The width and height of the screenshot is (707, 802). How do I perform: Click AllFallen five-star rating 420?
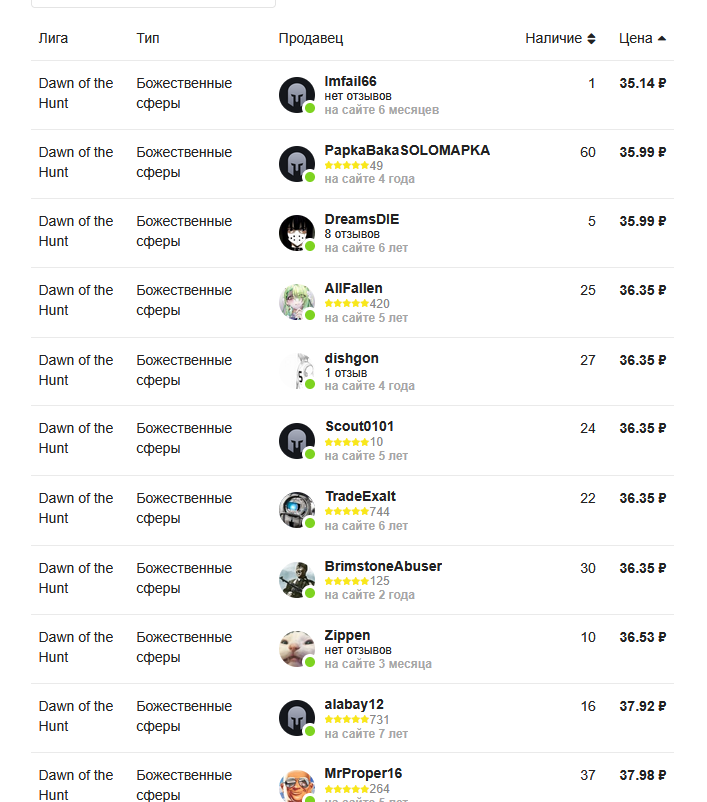tap(357, 304)
